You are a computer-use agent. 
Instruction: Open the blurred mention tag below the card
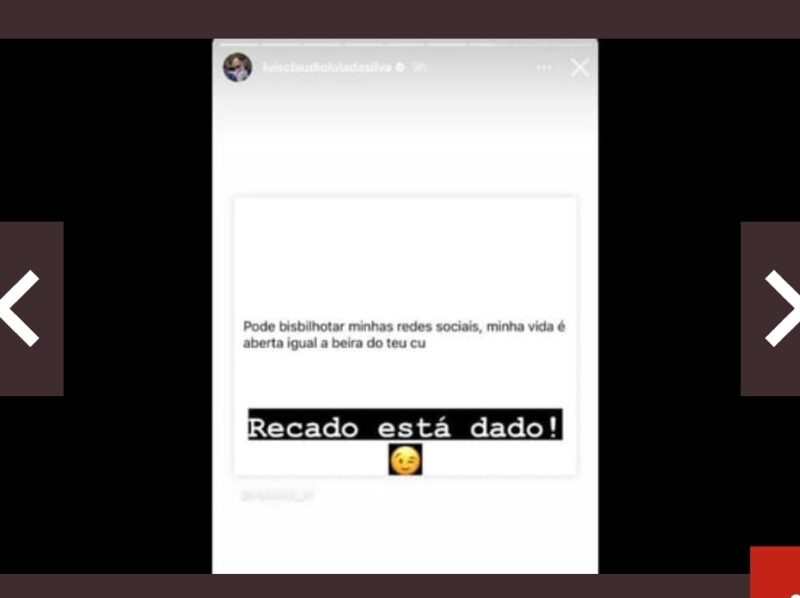(278, 495)
